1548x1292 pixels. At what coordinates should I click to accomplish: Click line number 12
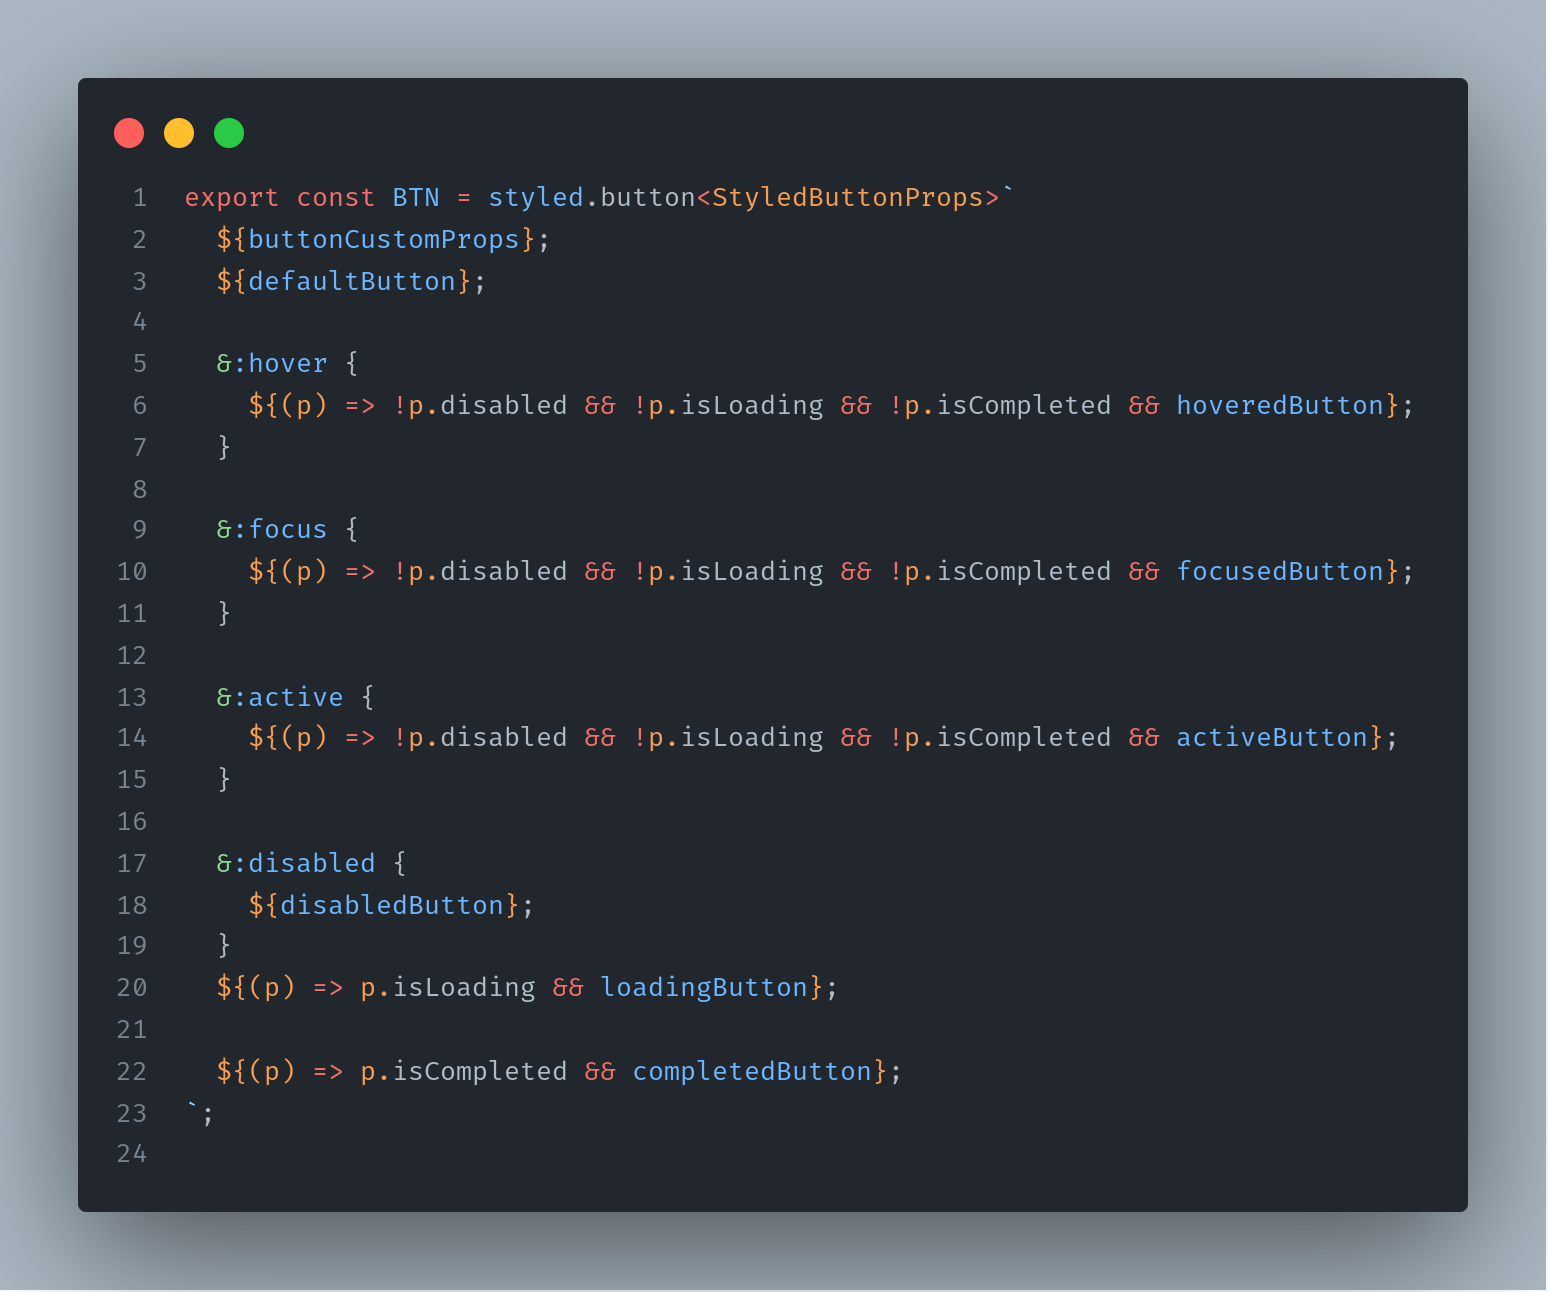(132, 656)
